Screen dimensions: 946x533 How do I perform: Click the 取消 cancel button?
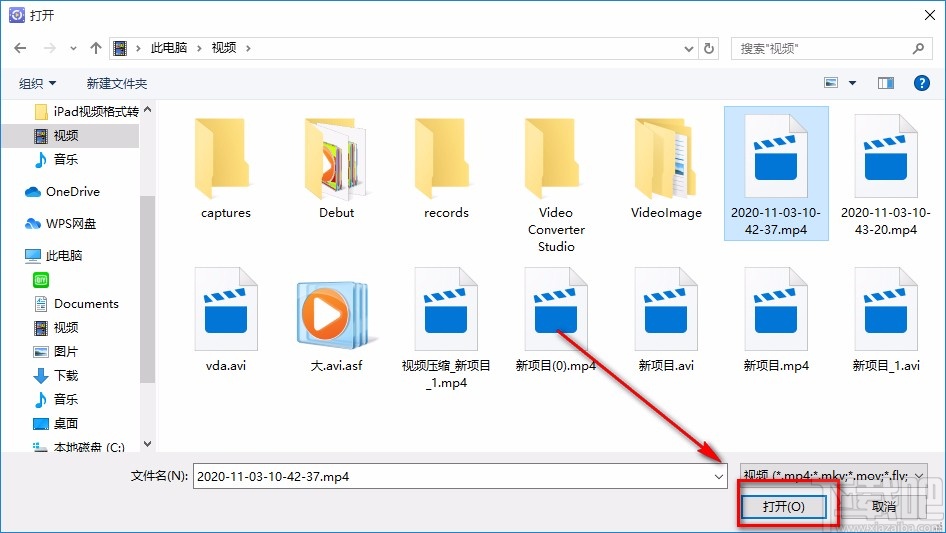point(884,506)
